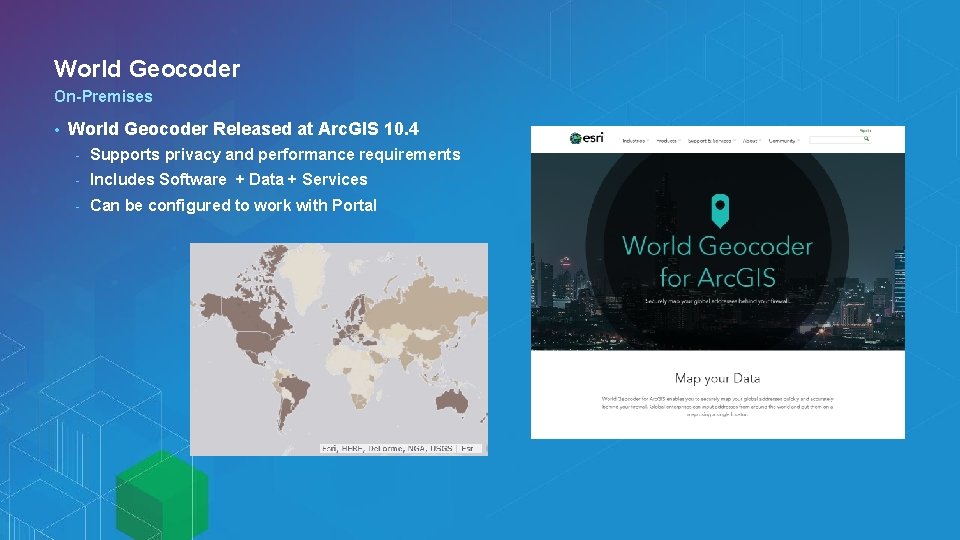Click 'World Geocoder Released at ArcGIS 10.4' bullet

[243, 129]
